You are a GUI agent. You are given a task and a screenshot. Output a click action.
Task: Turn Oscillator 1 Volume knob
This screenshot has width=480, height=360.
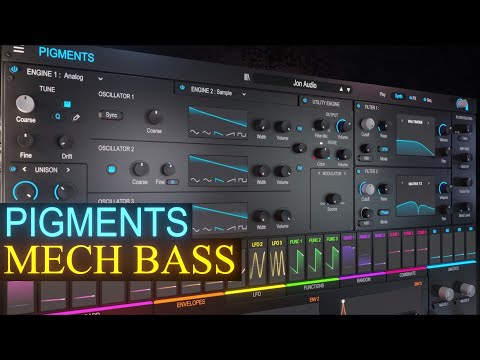[x=282, y=126]
